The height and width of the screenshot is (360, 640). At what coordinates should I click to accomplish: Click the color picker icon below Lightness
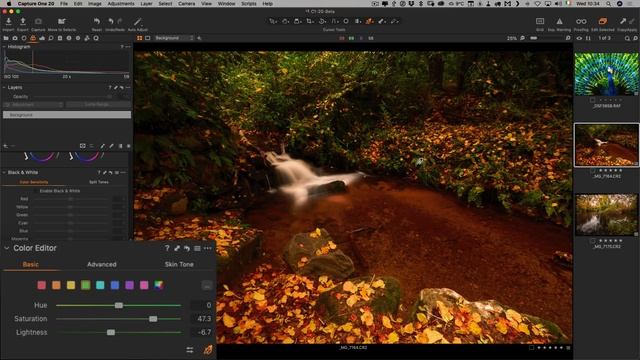208,350
